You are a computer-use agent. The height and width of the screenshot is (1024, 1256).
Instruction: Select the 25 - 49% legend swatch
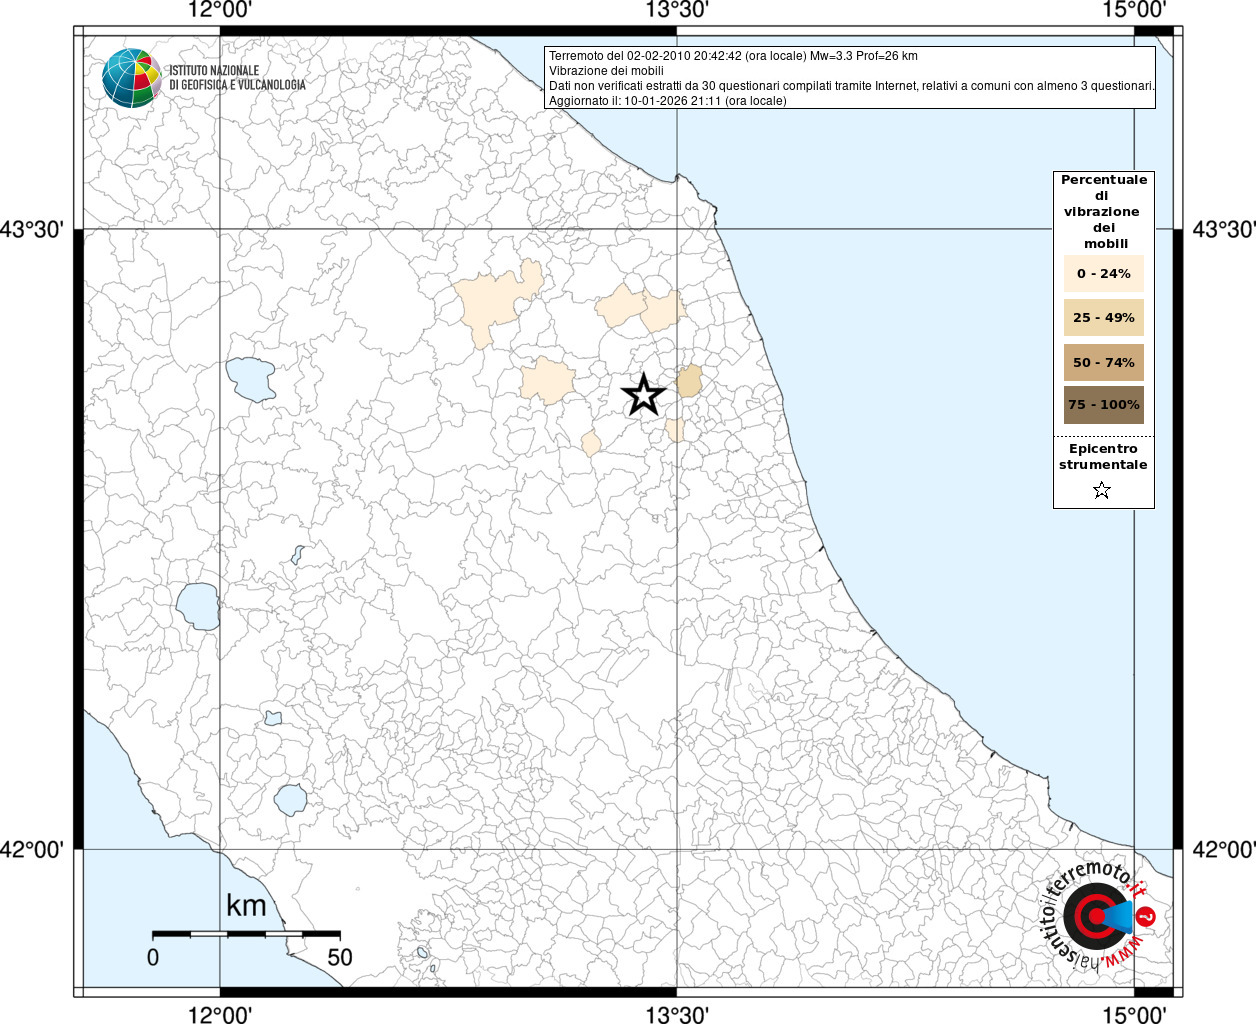pos(1103,318)
